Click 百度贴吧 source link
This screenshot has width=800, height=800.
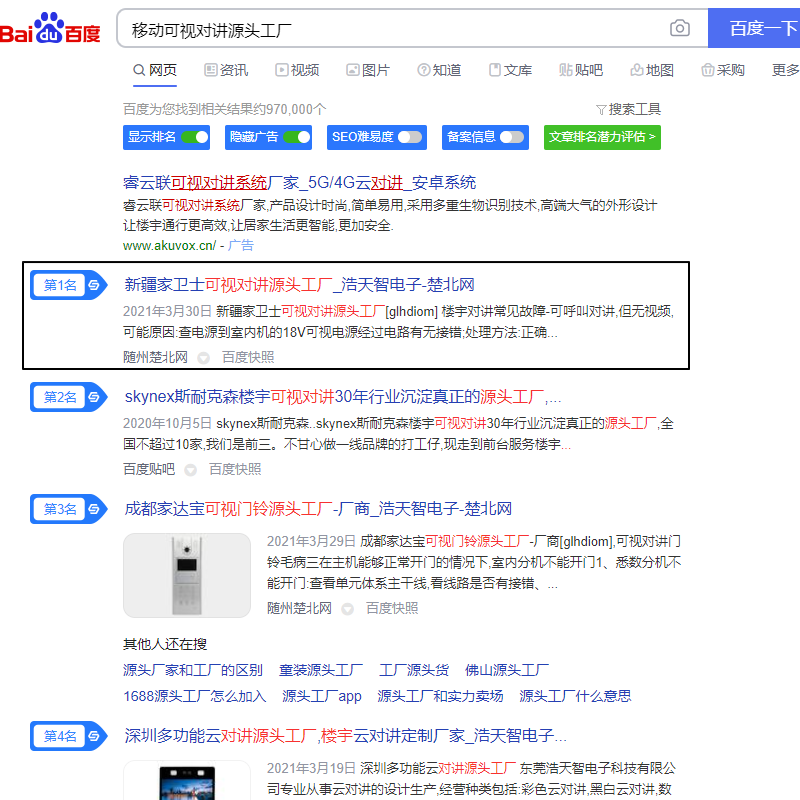[x=149, y=469]
